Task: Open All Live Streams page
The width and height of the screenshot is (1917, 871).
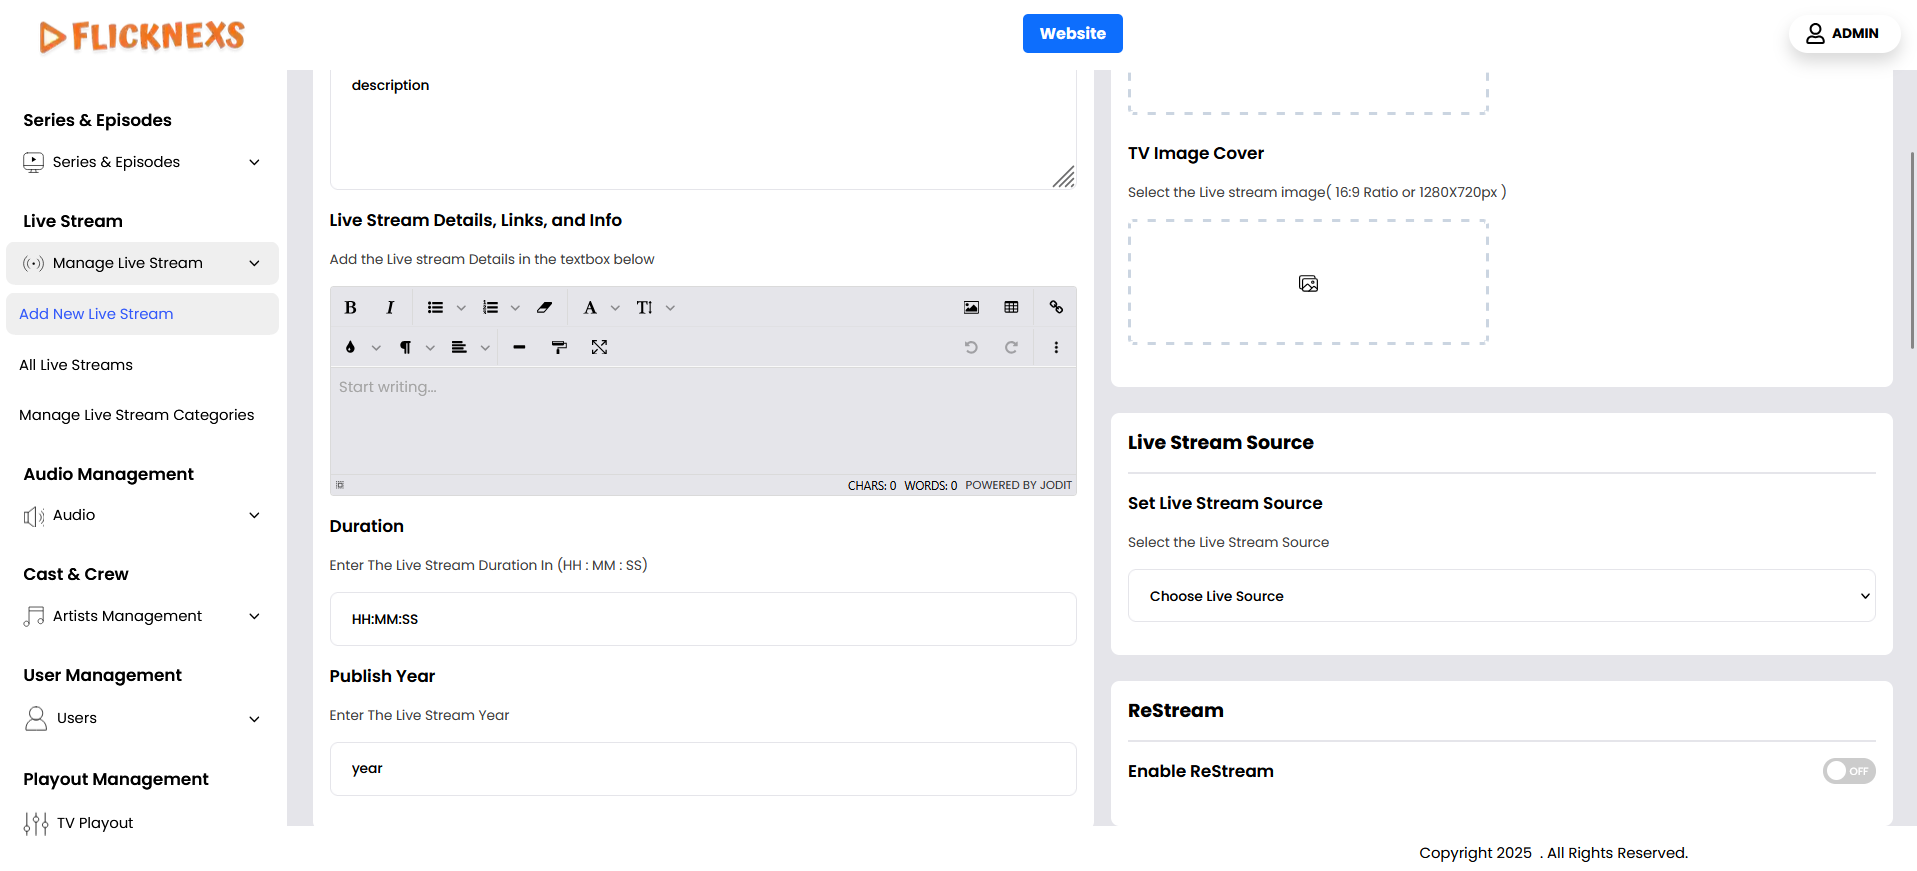Action: (76, 365)
